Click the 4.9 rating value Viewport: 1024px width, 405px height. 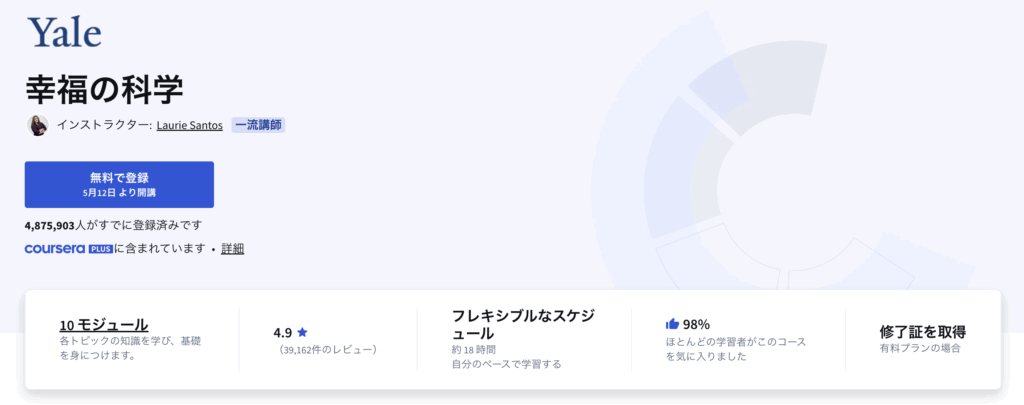(x=283, y=332)
